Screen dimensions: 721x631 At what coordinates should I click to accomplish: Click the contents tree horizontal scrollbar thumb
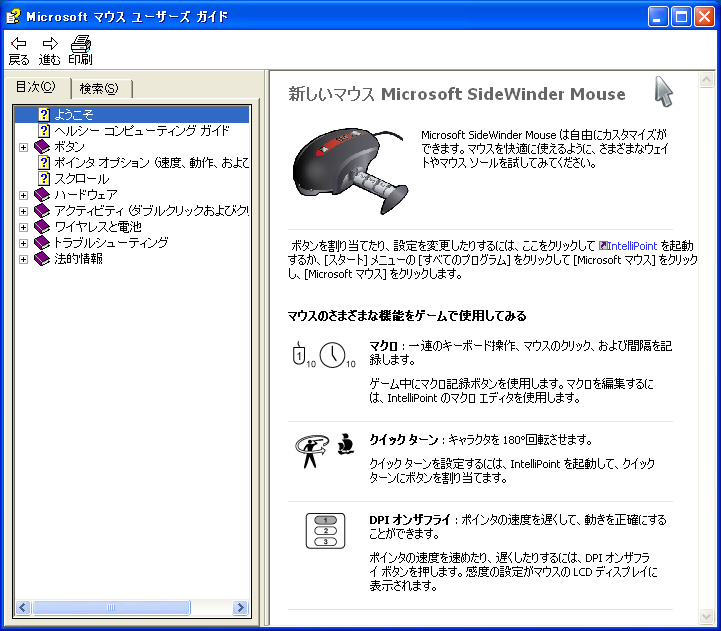111,608
